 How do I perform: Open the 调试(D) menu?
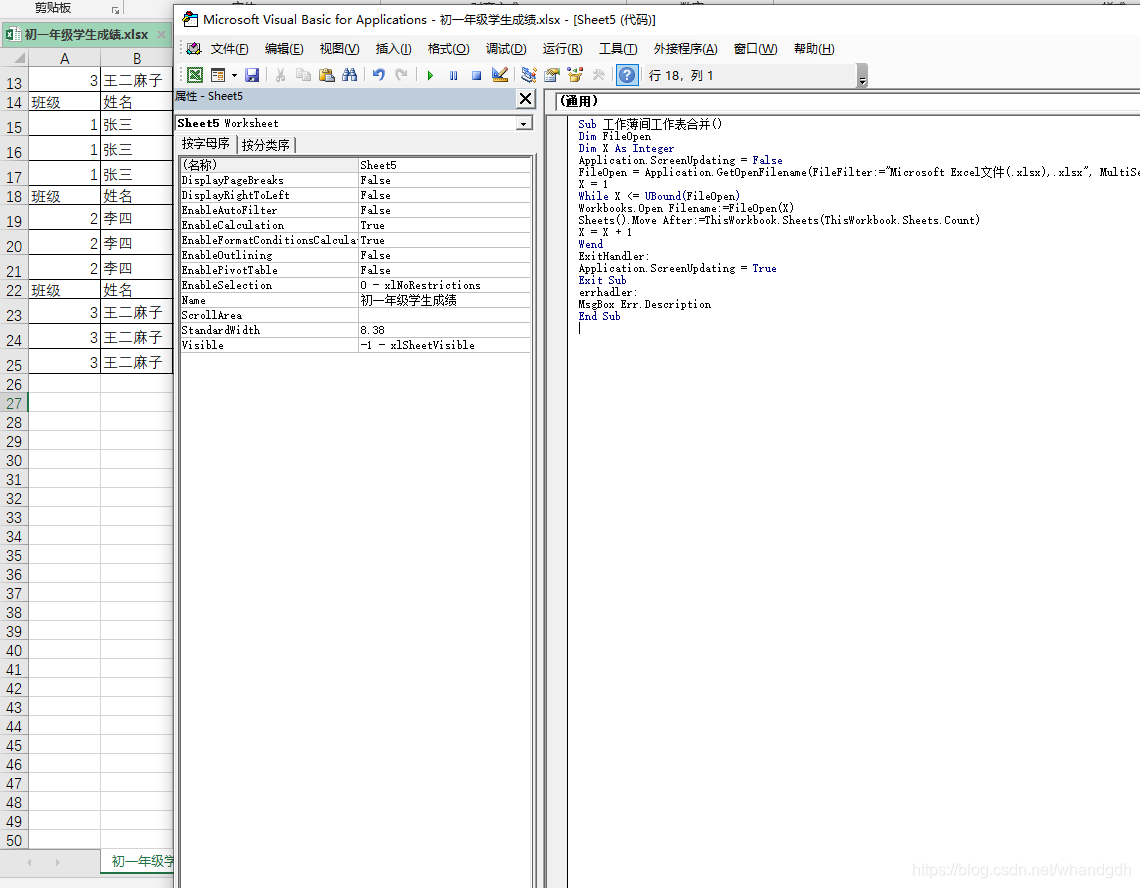(506, 49)
